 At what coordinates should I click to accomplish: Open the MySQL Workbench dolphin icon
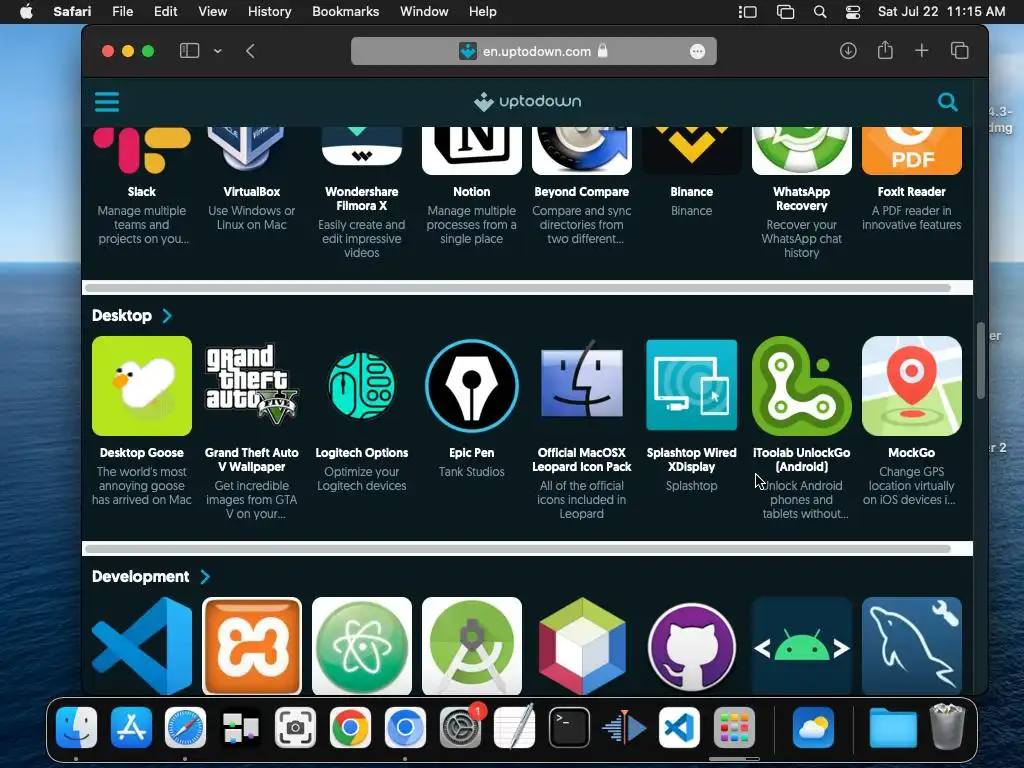(x=912, y=646)
